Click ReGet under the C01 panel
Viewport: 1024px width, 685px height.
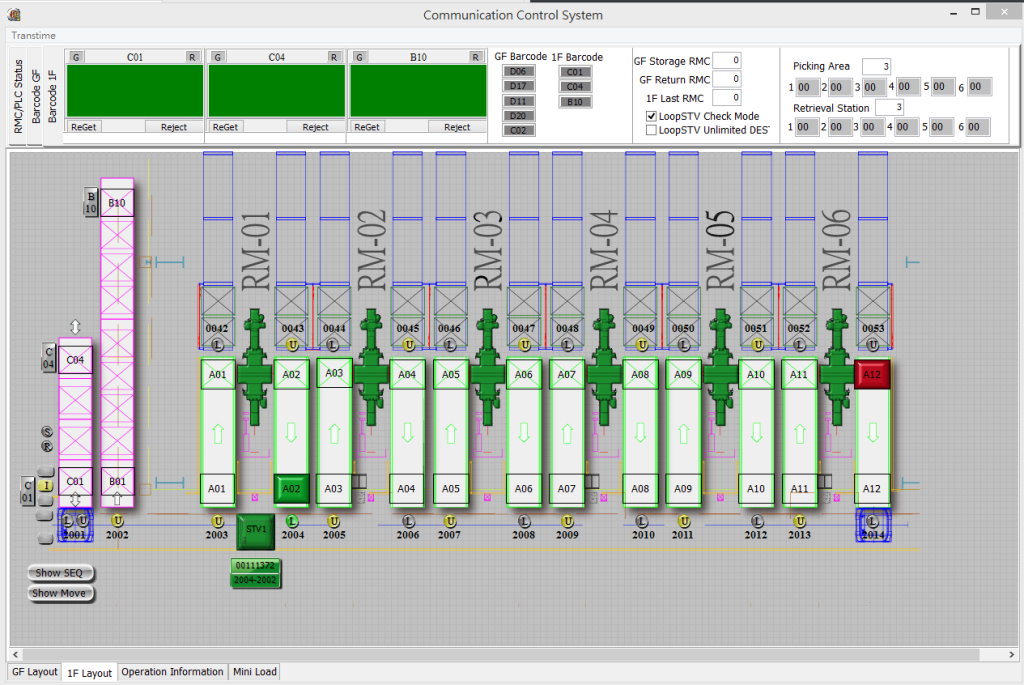pos(83,127)
